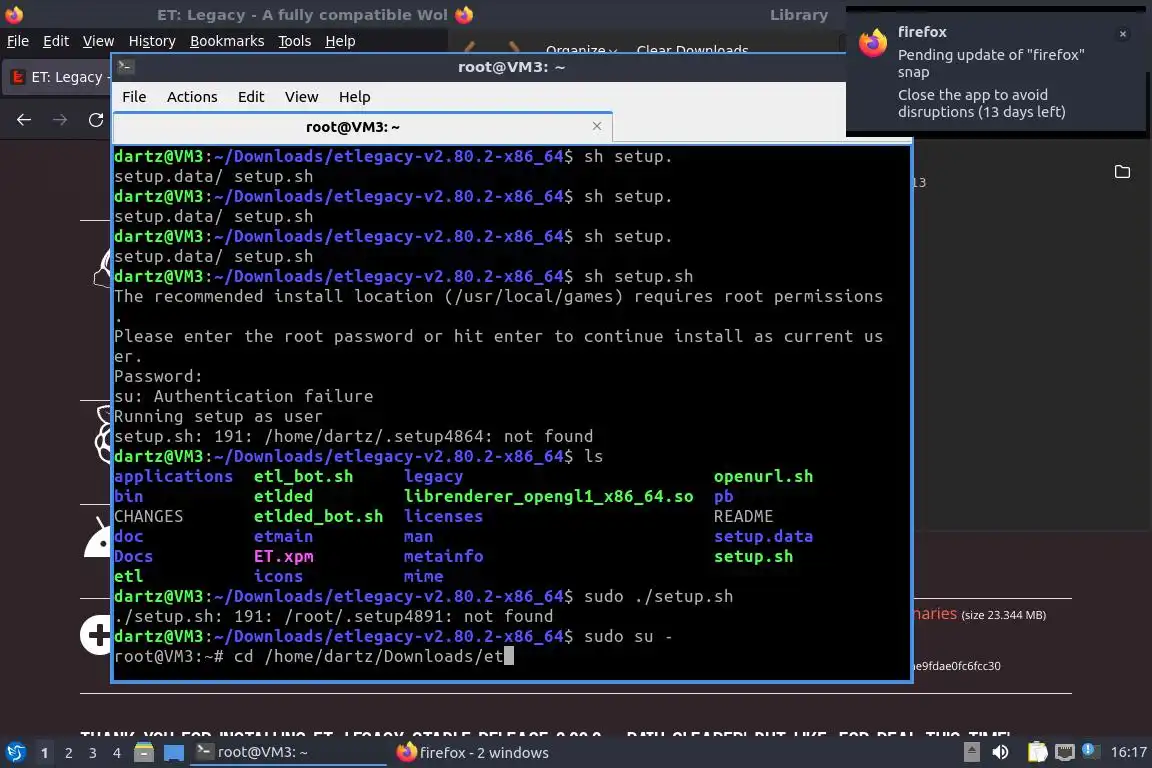This screenshot has height=768, width=1152.
Task: Click the terminal window menu icon
Action: point(125,67)
